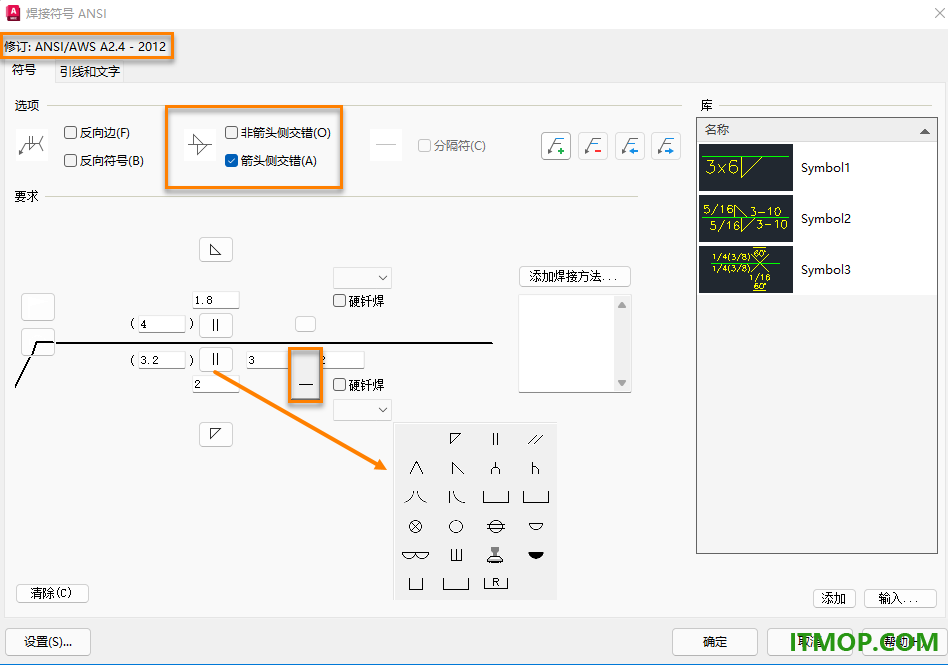Screen dimensions: 948x665
Task: Click the flip-side preview icon beside 反向边
Action: [31, 145]
